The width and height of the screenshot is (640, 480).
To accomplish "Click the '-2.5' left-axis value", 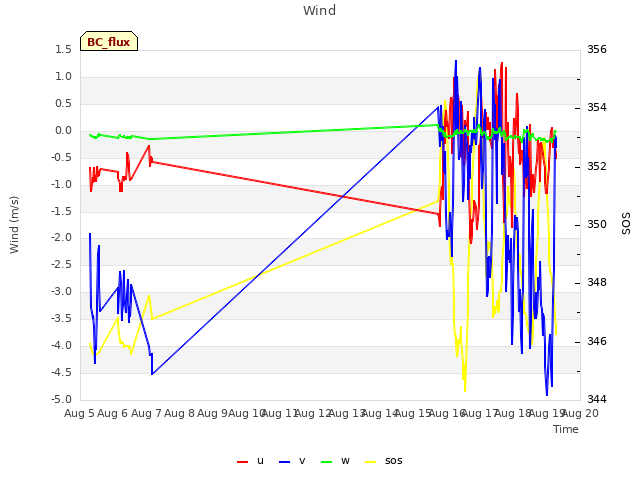I will (x=61, y=265).
